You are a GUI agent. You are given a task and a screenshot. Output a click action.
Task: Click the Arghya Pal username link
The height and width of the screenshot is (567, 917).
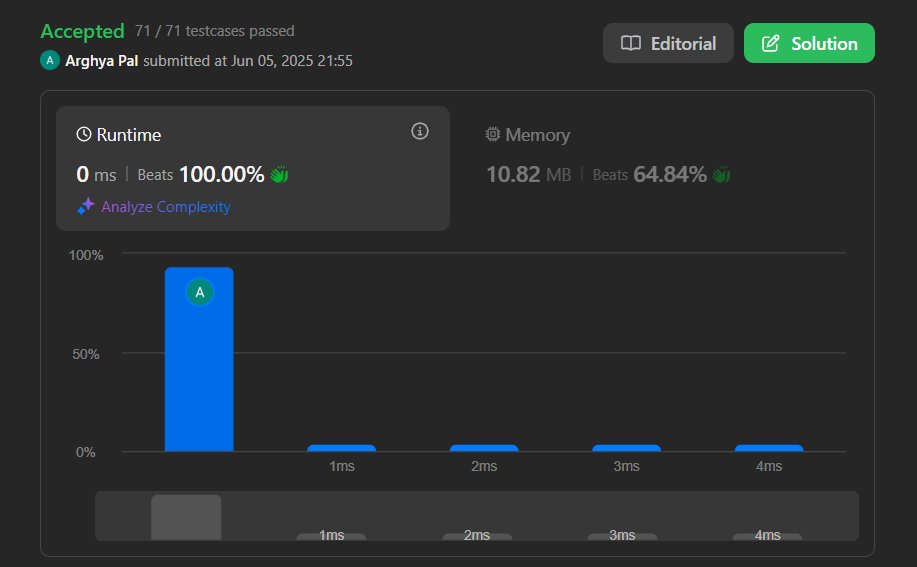[102, 61]
